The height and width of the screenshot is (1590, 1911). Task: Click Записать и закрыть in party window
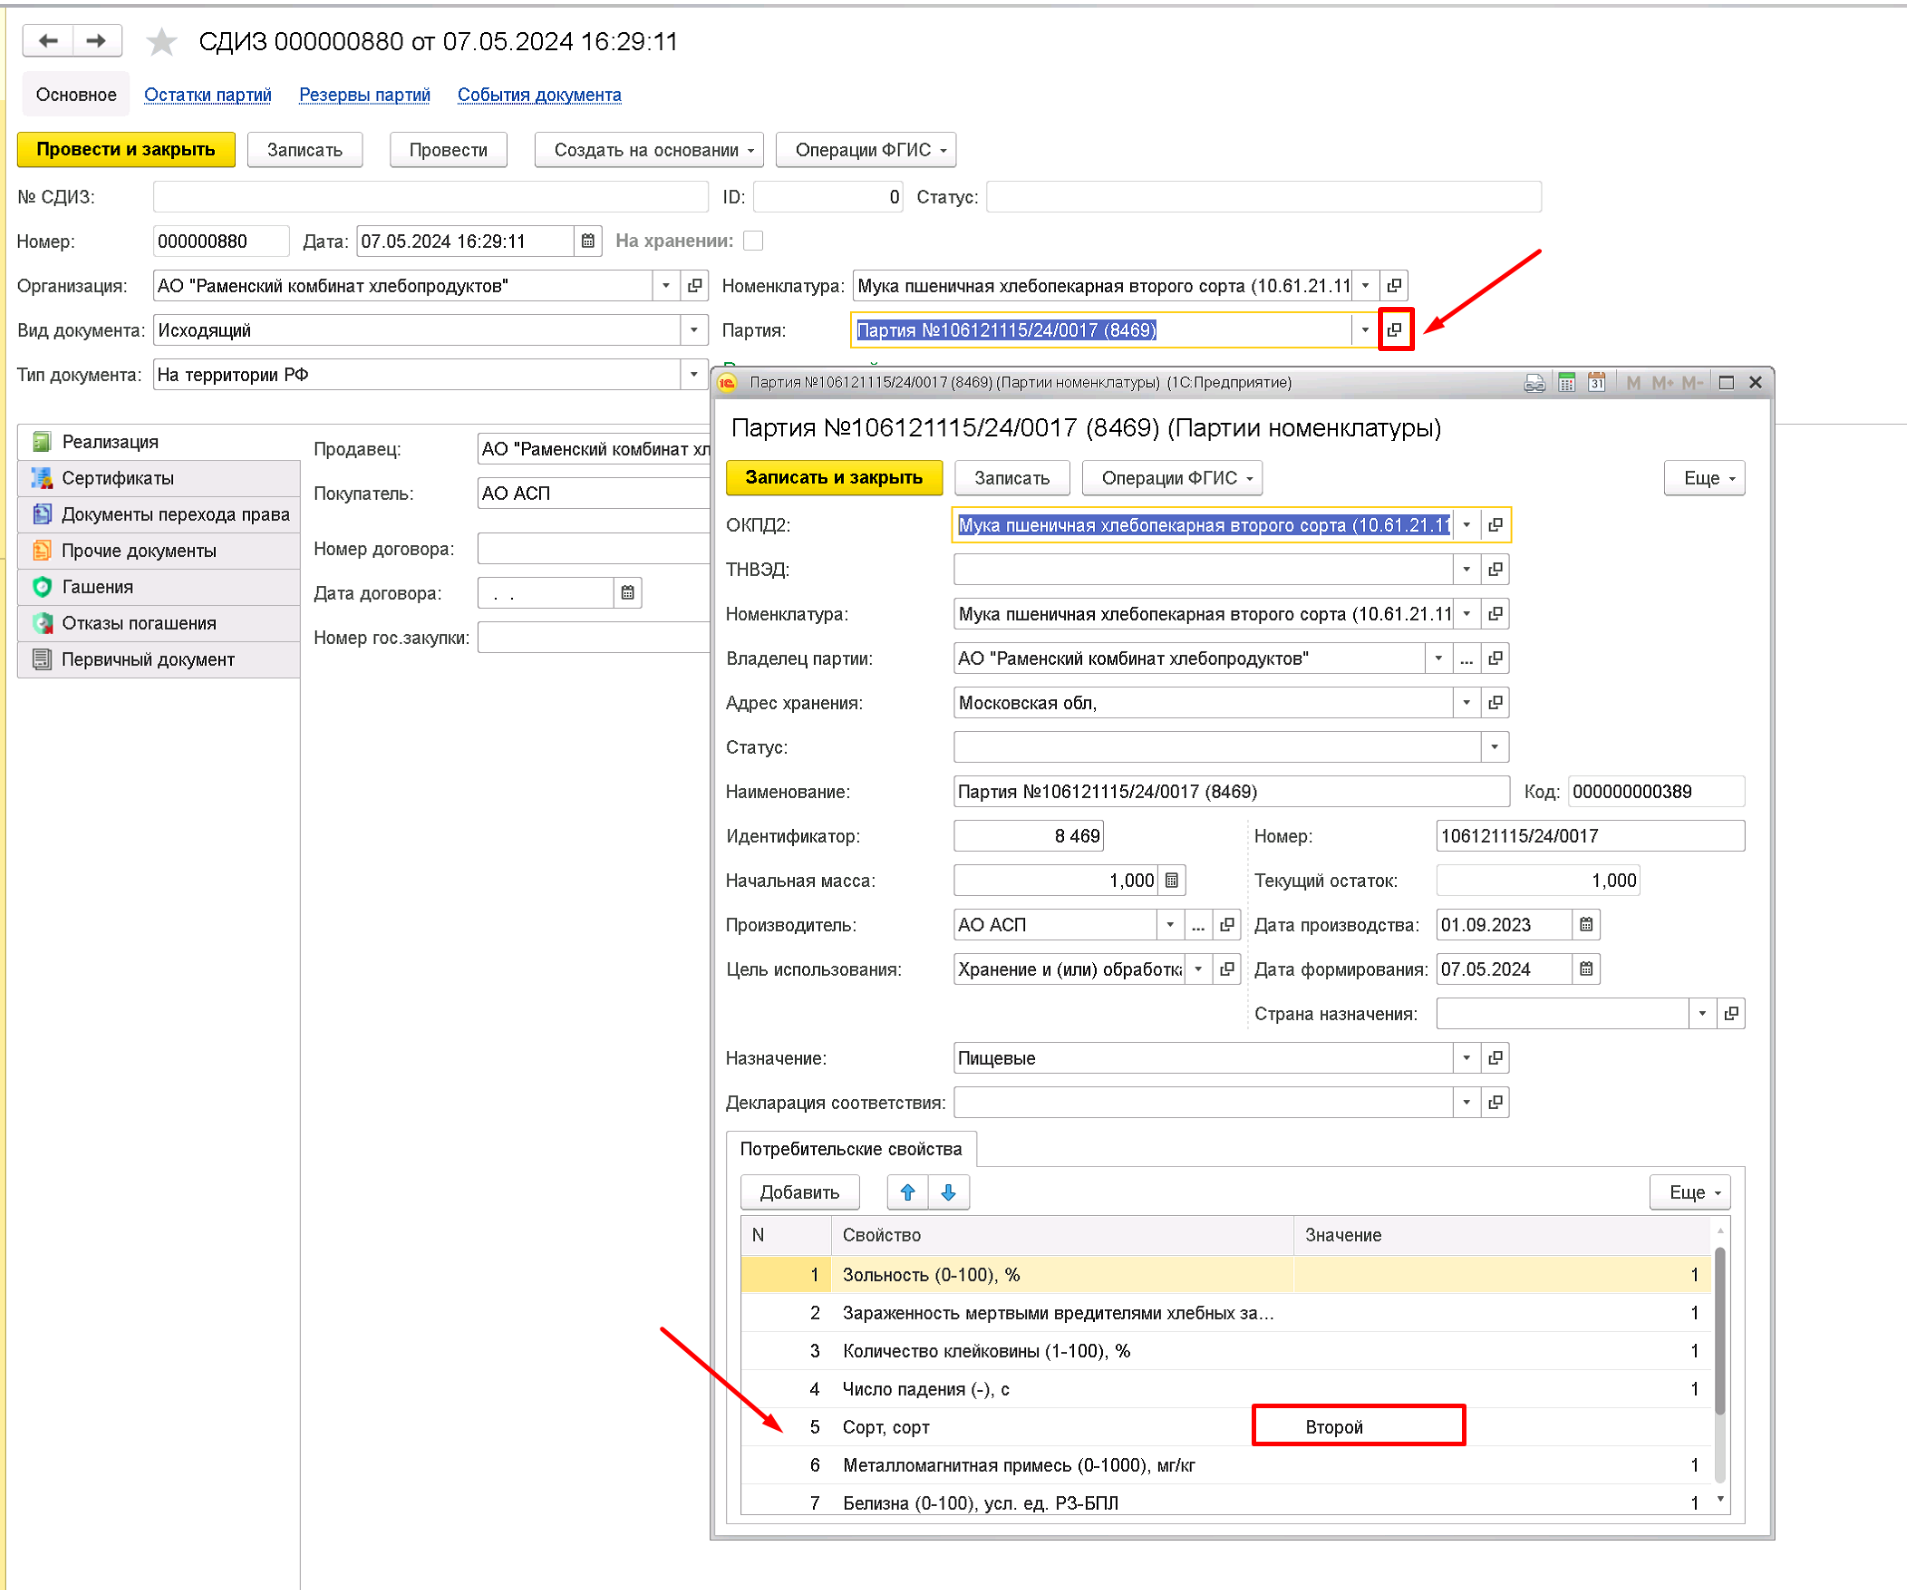834,478
